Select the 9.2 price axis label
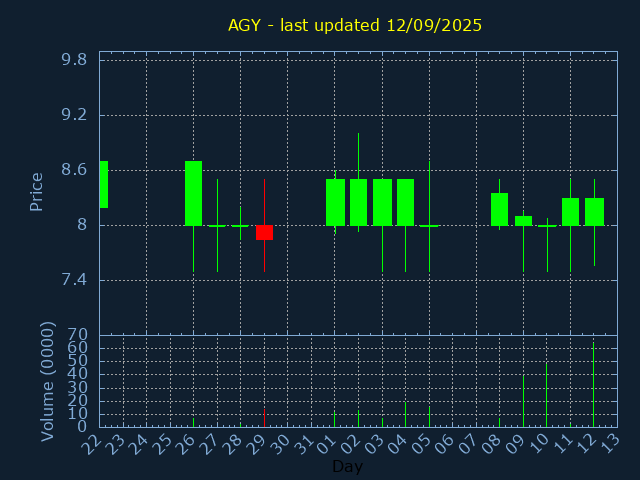This screenshot has height=480, width=640. tap(74, 115)
